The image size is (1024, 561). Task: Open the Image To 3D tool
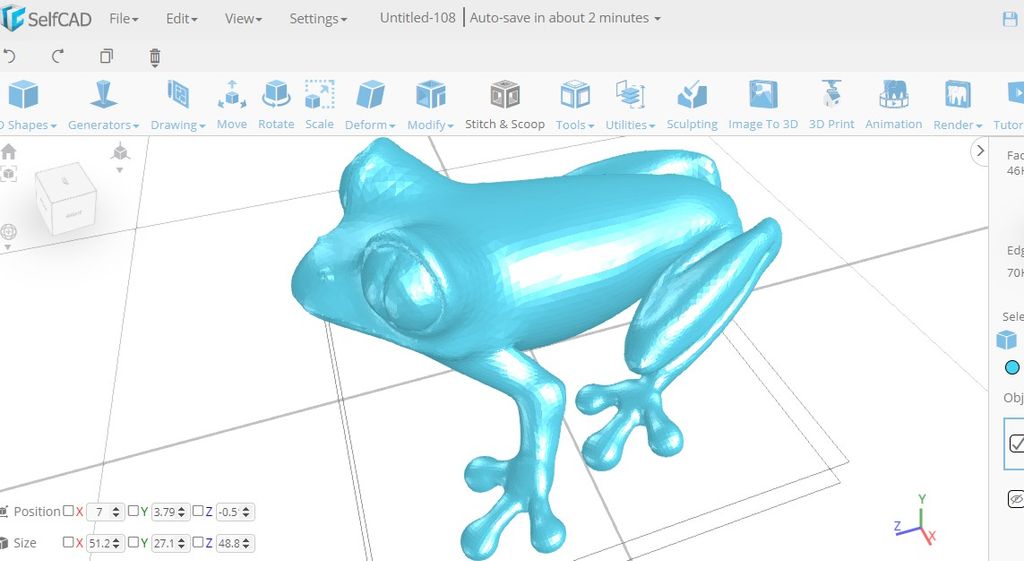[763, 104]
